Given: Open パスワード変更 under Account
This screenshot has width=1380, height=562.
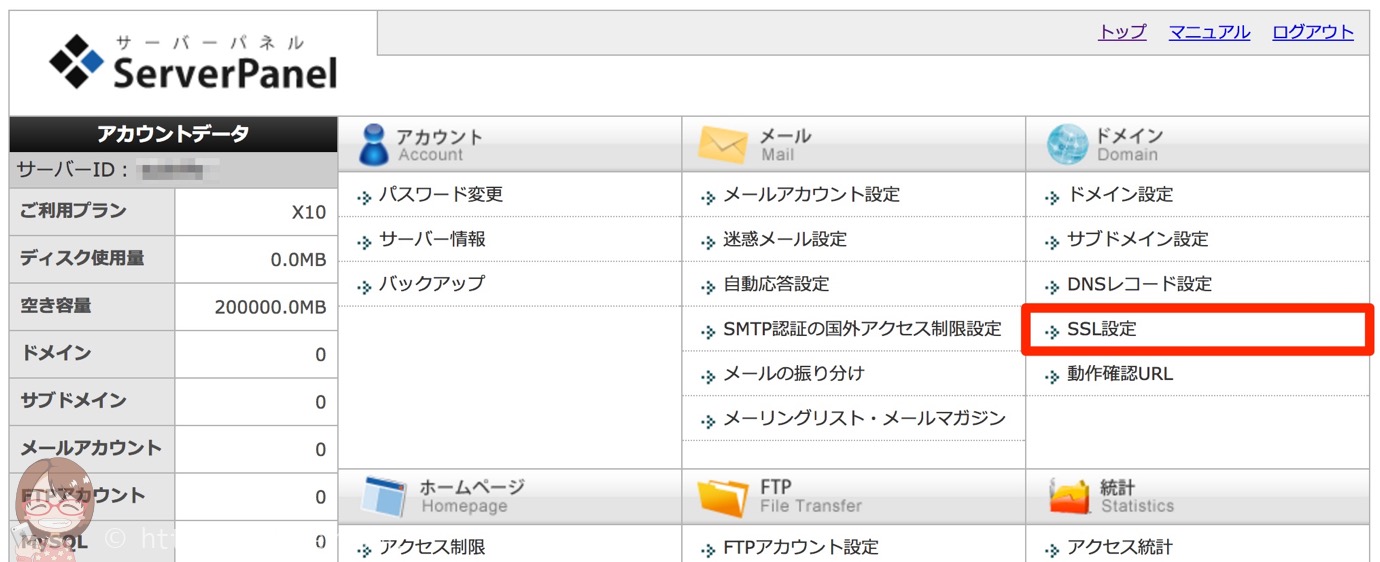Looking at the screenshot, I should pos(441,195).
